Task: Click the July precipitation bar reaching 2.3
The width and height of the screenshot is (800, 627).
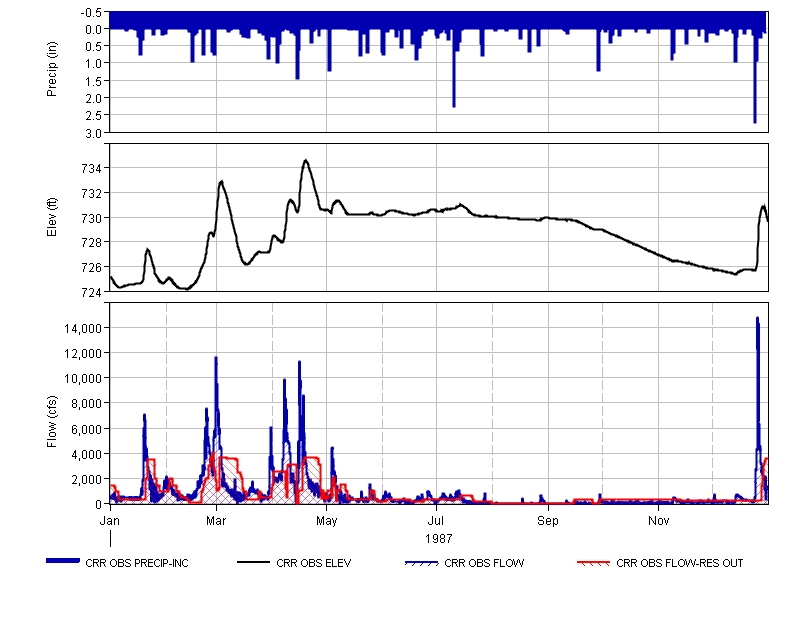Action: point(454,68)
